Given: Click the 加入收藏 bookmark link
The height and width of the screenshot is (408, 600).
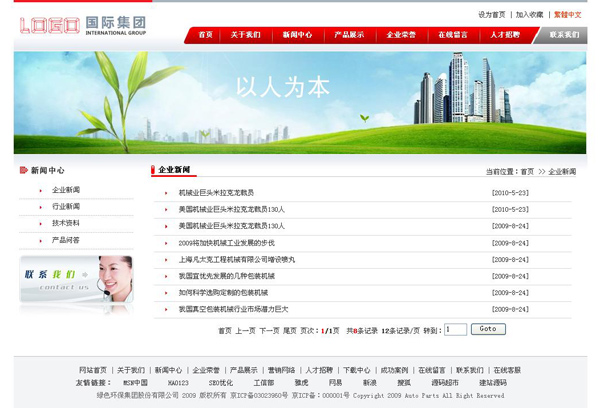Looking at the screenshot, I should 530,15.
